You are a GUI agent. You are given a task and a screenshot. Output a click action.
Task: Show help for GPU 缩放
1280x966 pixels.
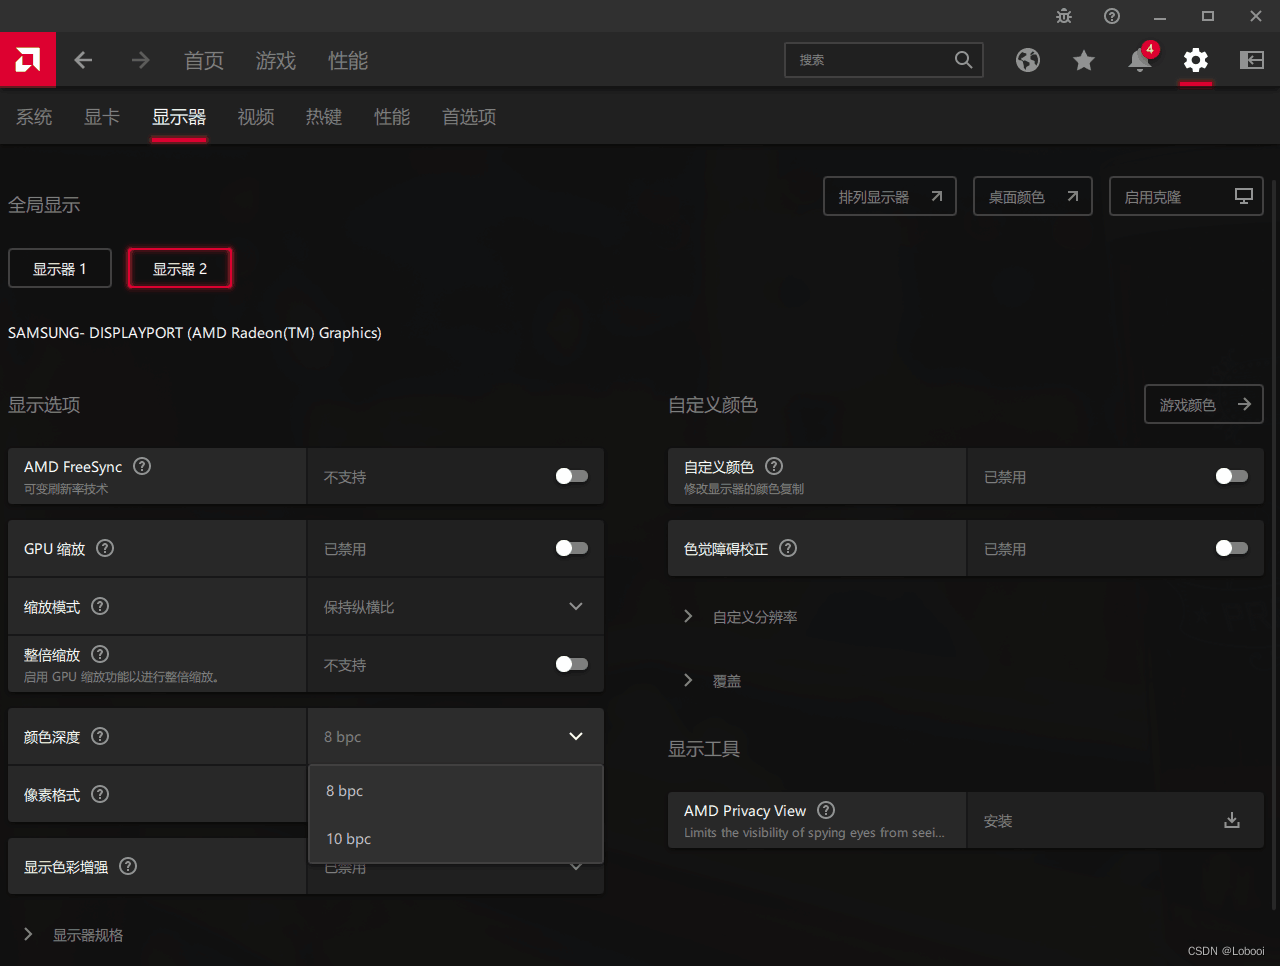coord(105,548)
